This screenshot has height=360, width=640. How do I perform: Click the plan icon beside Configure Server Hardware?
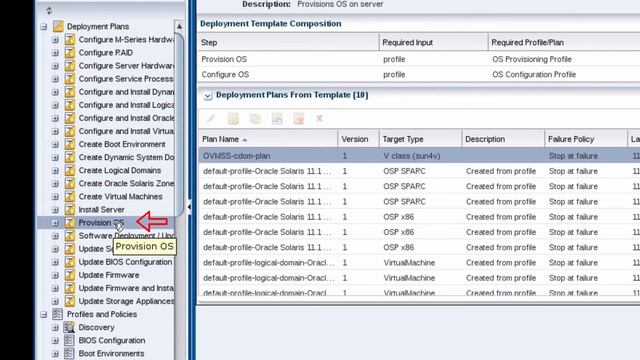coord(70,66)
